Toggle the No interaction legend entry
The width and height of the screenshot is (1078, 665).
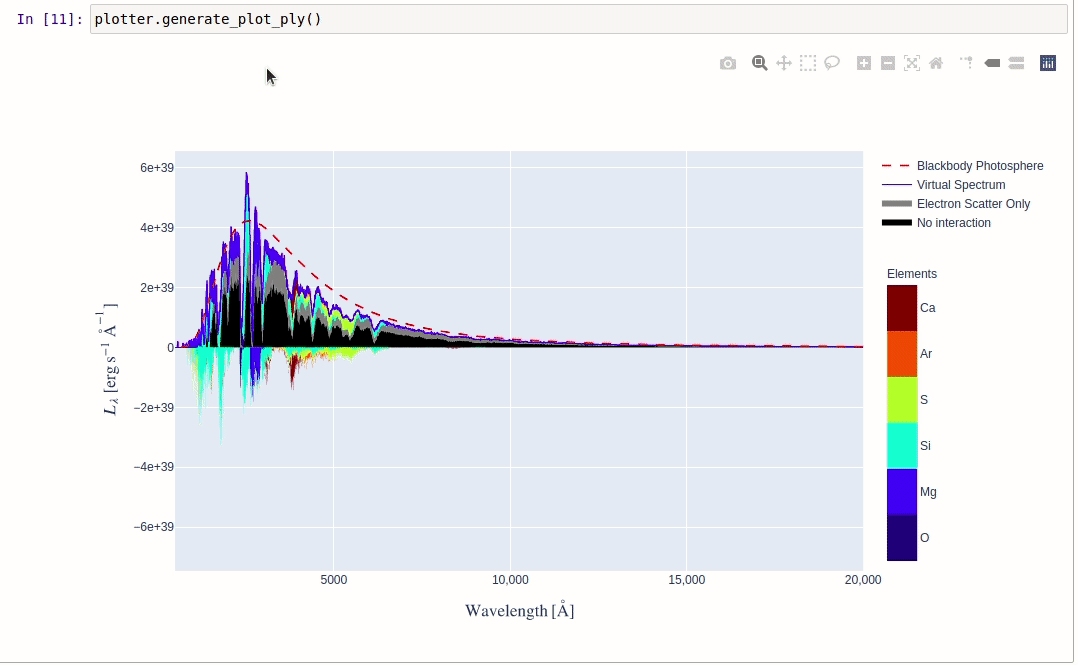coord(953,222)
